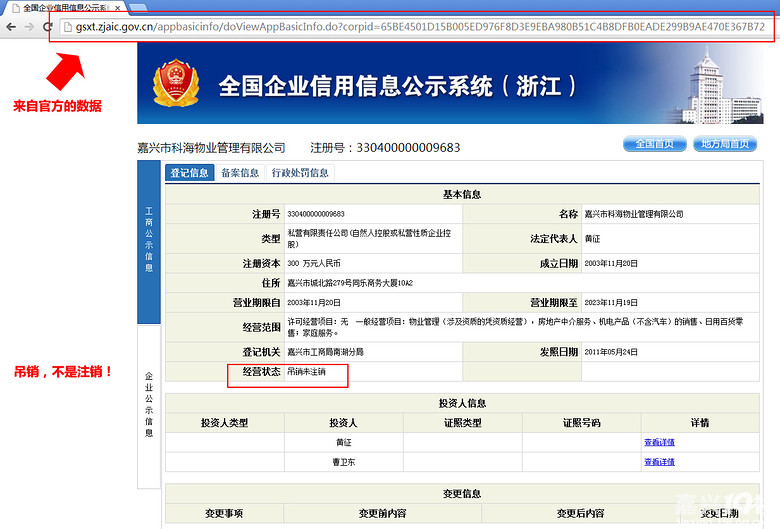Screen dimensions: 780x529
Task: Click the browser back arrow
Action: click(10, 26)
